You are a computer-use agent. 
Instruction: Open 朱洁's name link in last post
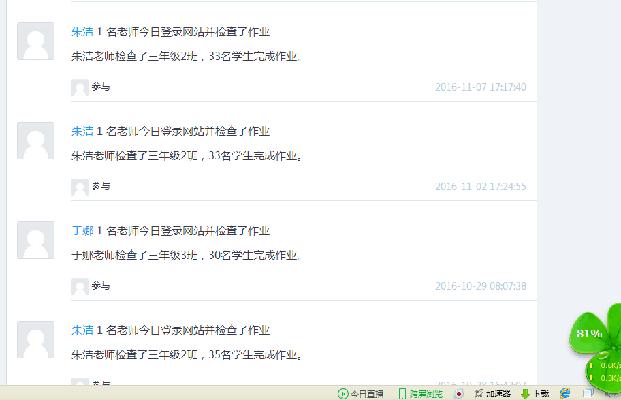82,330
